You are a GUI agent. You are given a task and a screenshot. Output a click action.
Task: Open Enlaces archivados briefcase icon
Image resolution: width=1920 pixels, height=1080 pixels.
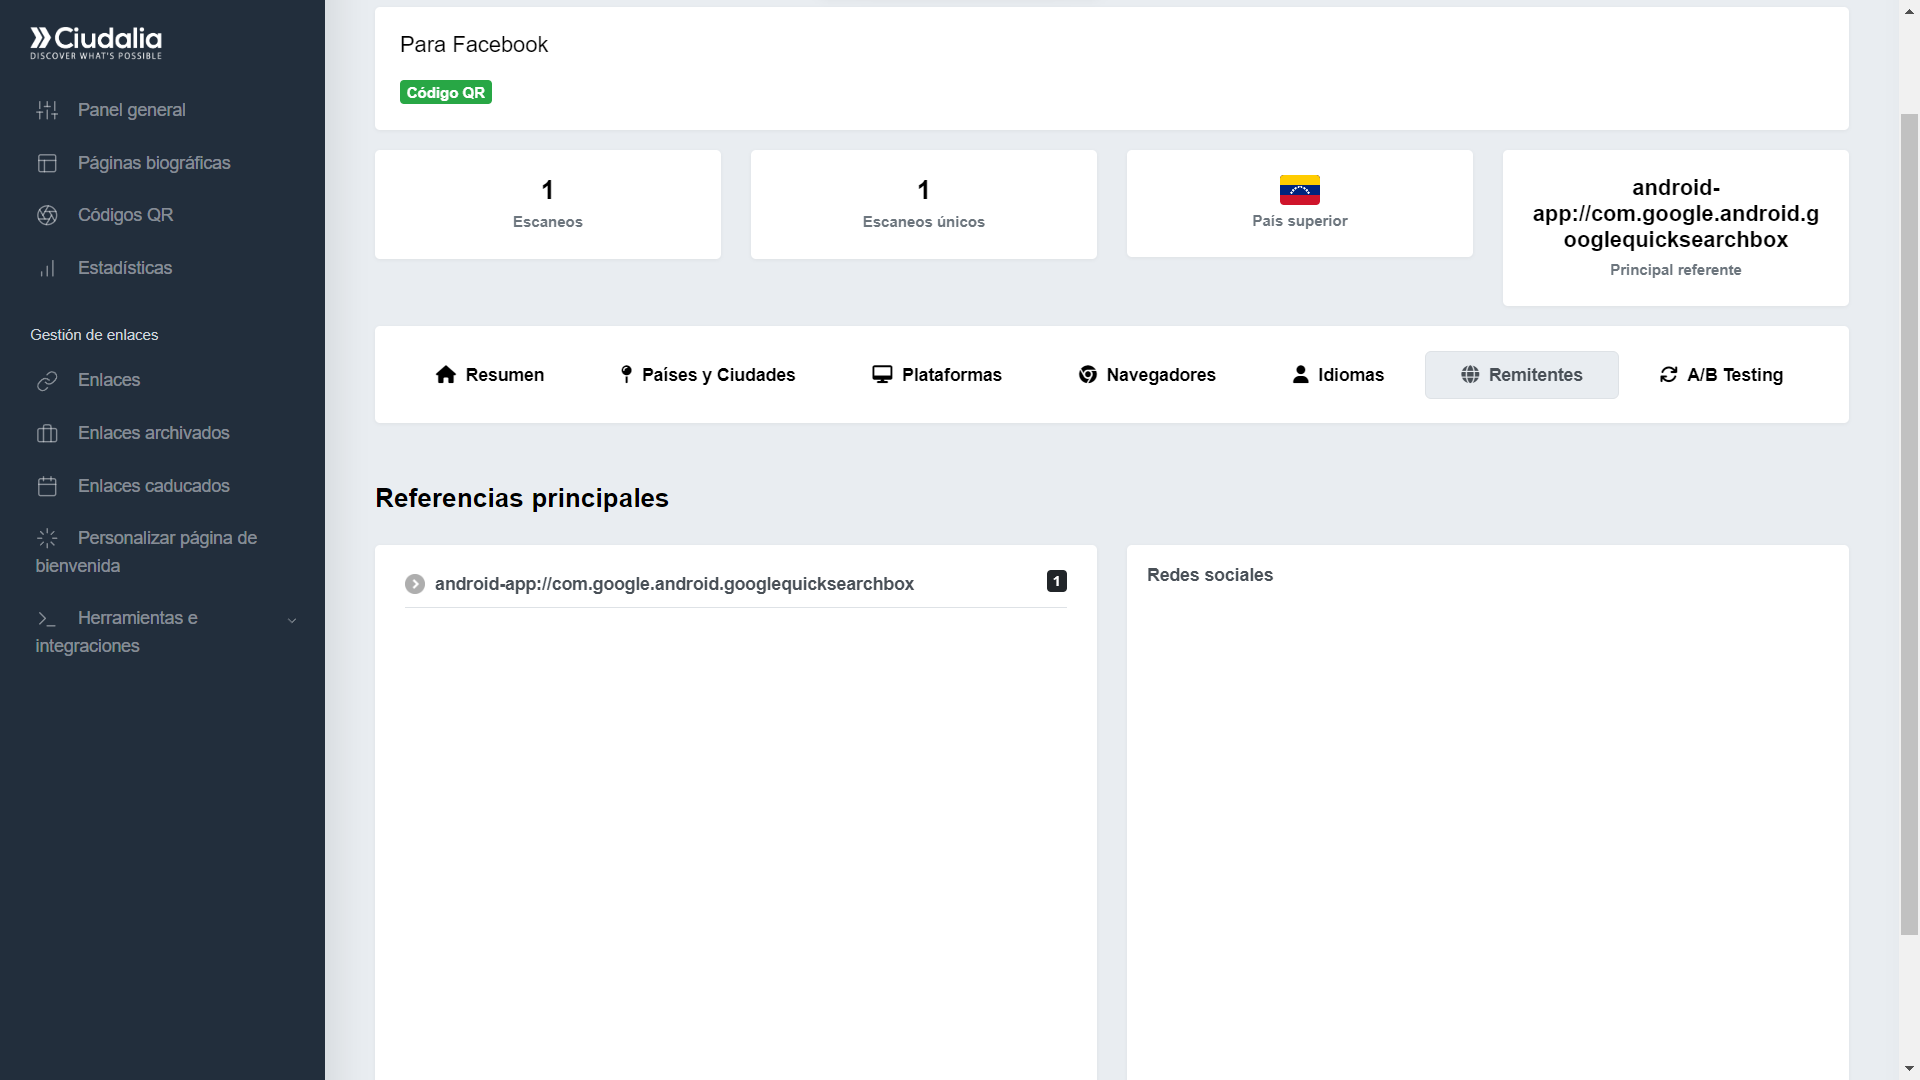point(47,433)
